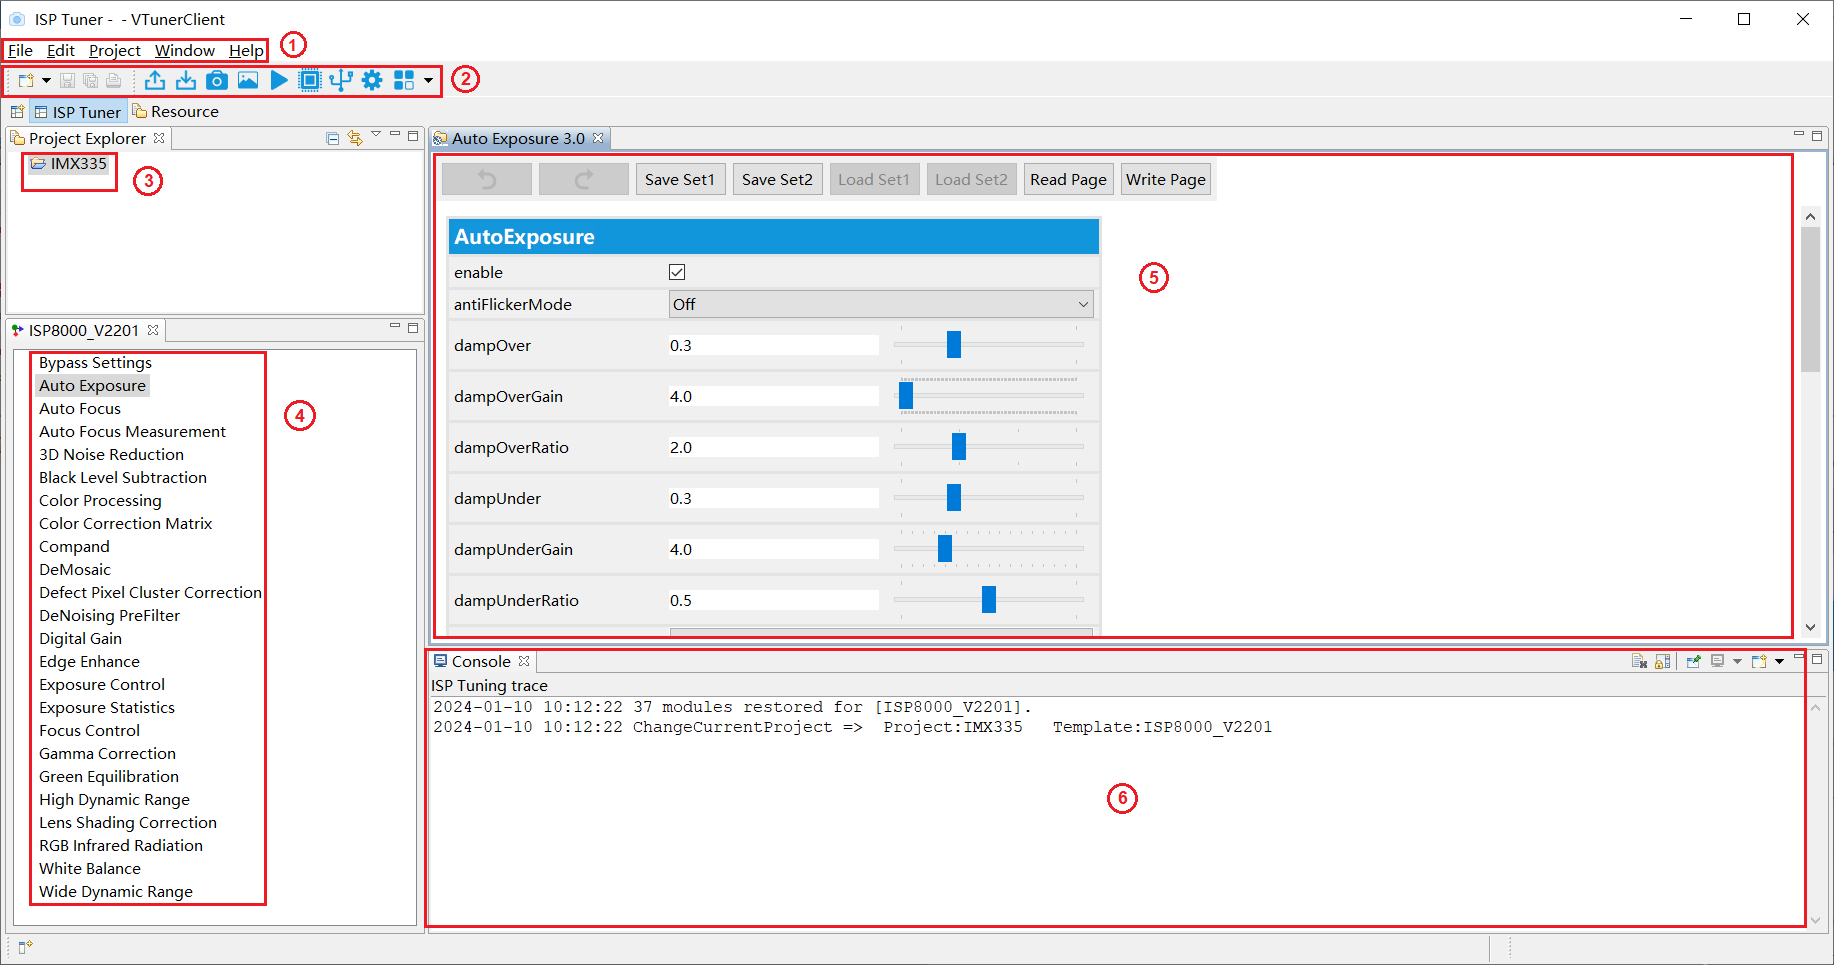
Task: Click the Pin Console icon
Action: click(x=1693, y=661)
